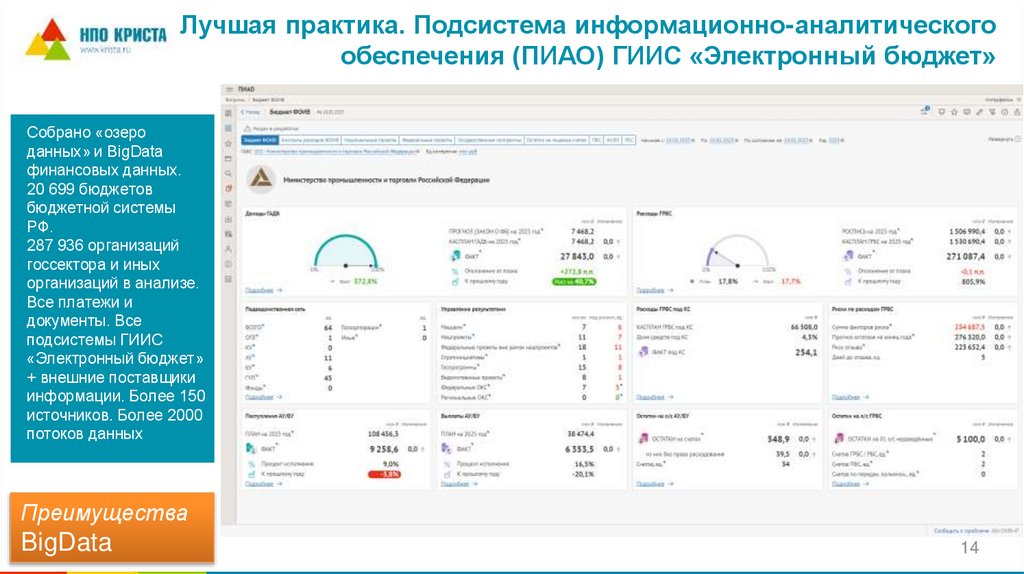Click the pencil edit icon in top-right toolbar
This screenshot has height=574, width=1024.
979,112
